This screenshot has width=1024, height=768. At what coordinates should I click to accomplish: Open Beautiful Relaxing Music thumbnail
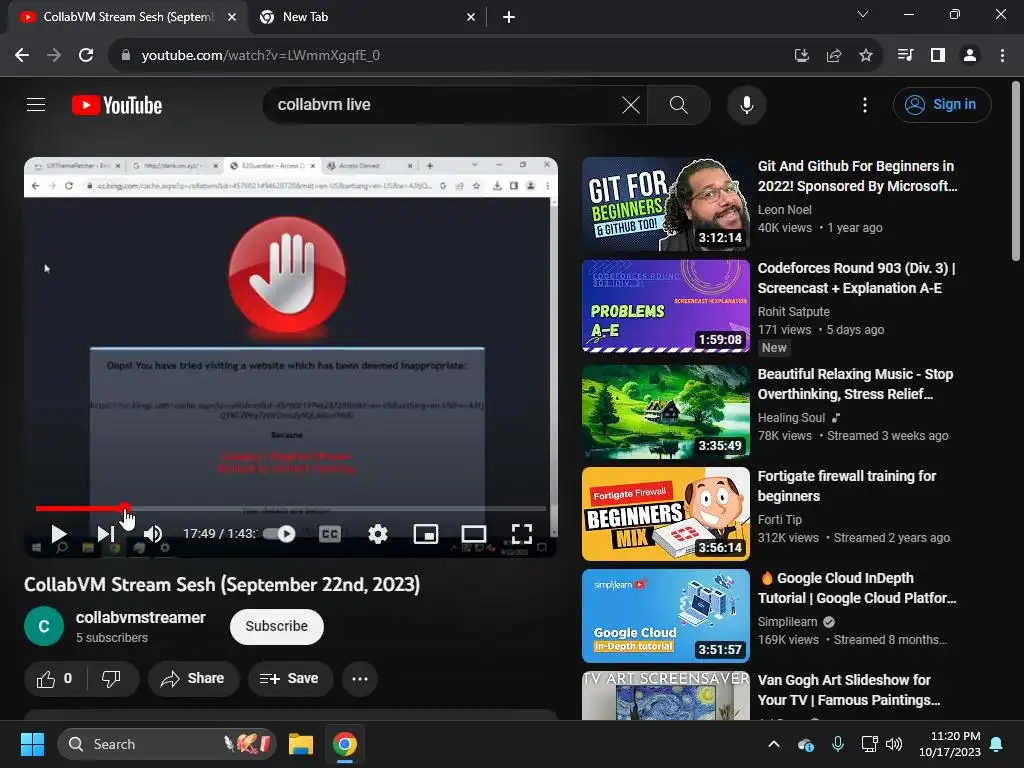[665, 411]
